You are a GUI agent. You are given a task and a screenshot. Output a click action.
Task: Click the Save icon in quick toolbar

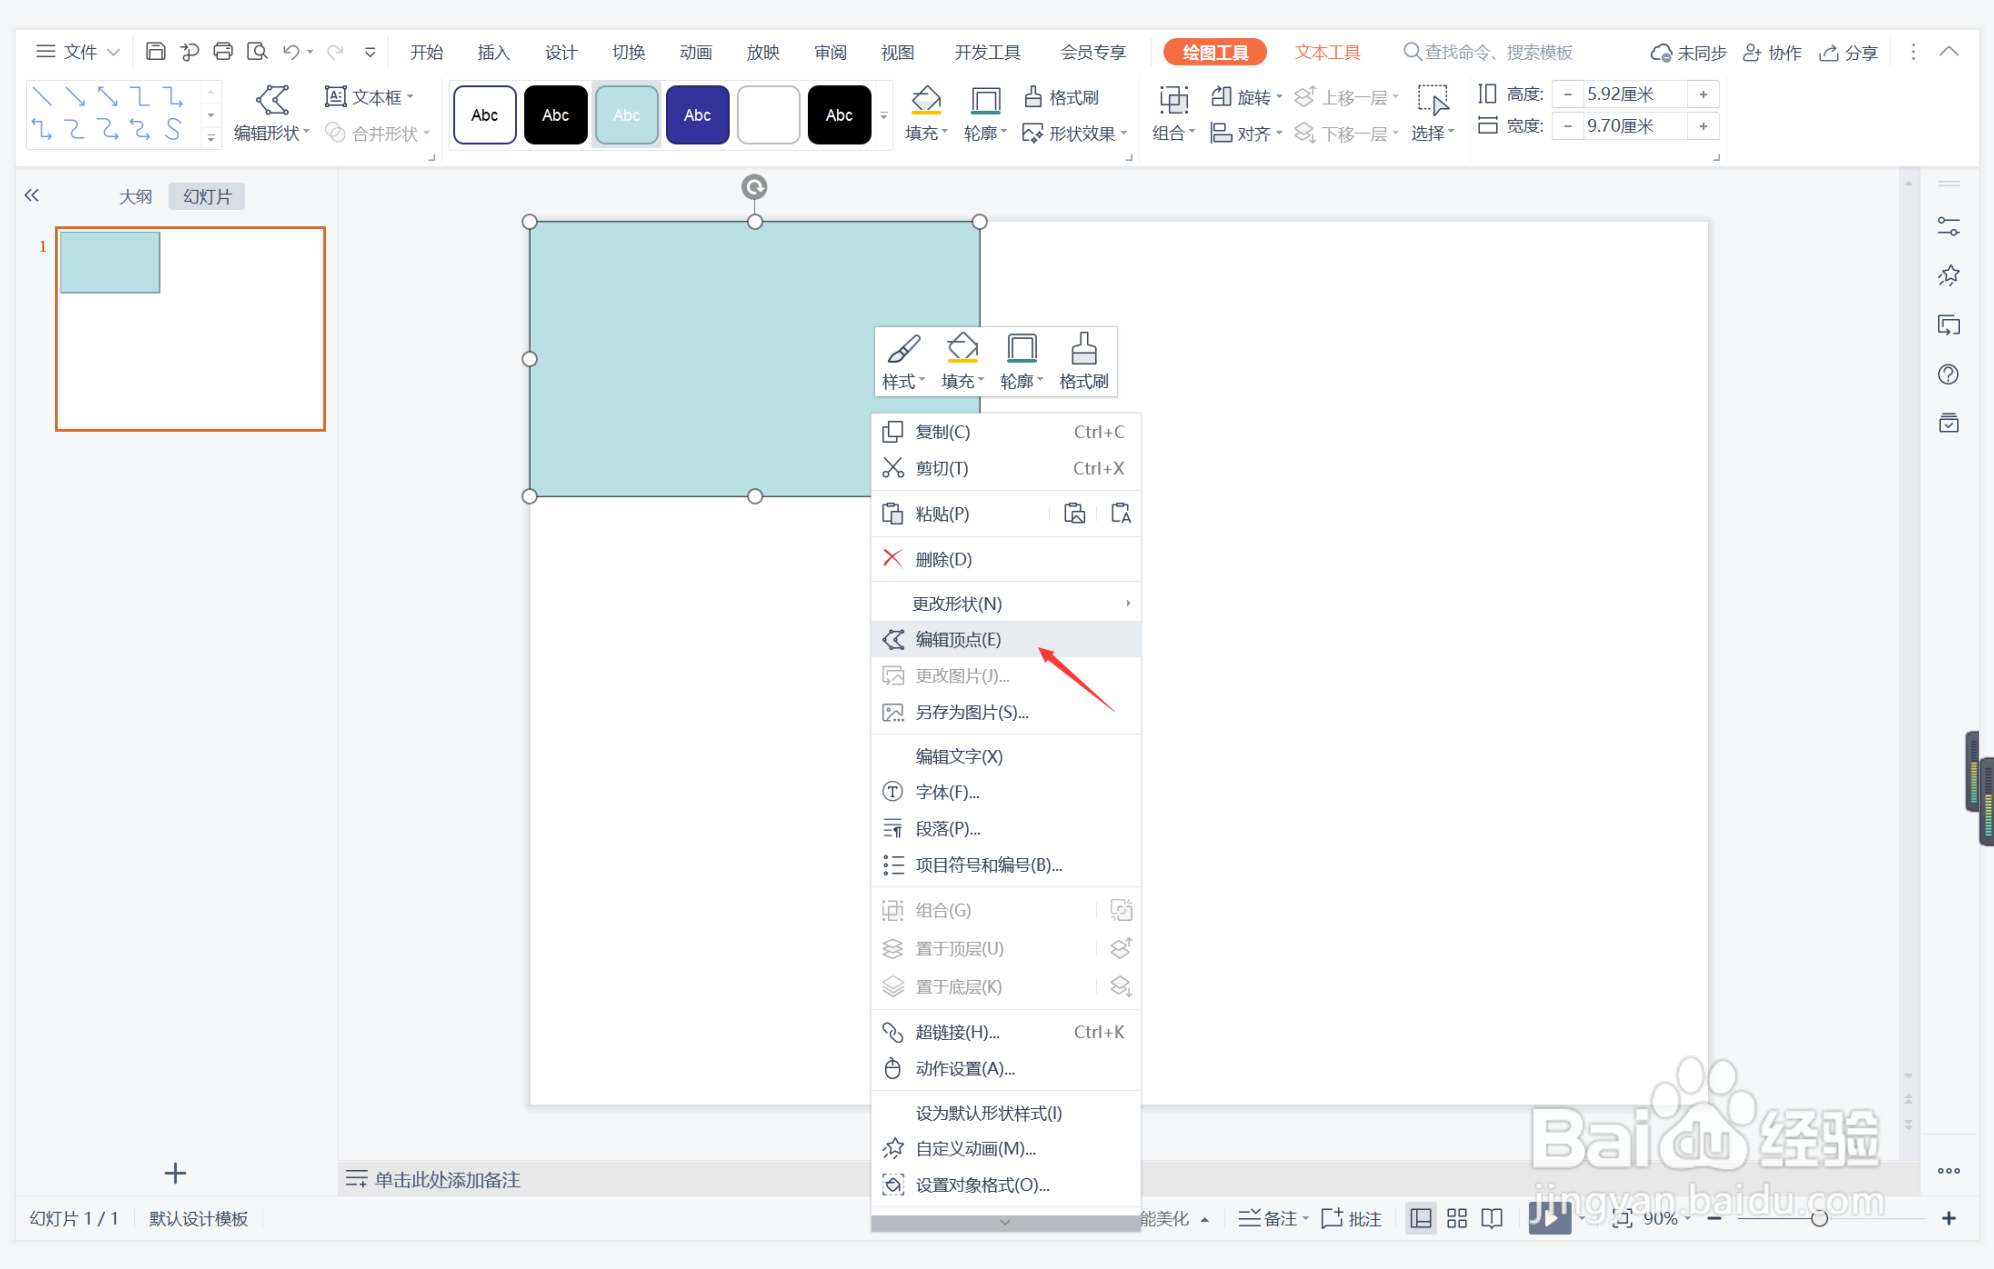155,51
